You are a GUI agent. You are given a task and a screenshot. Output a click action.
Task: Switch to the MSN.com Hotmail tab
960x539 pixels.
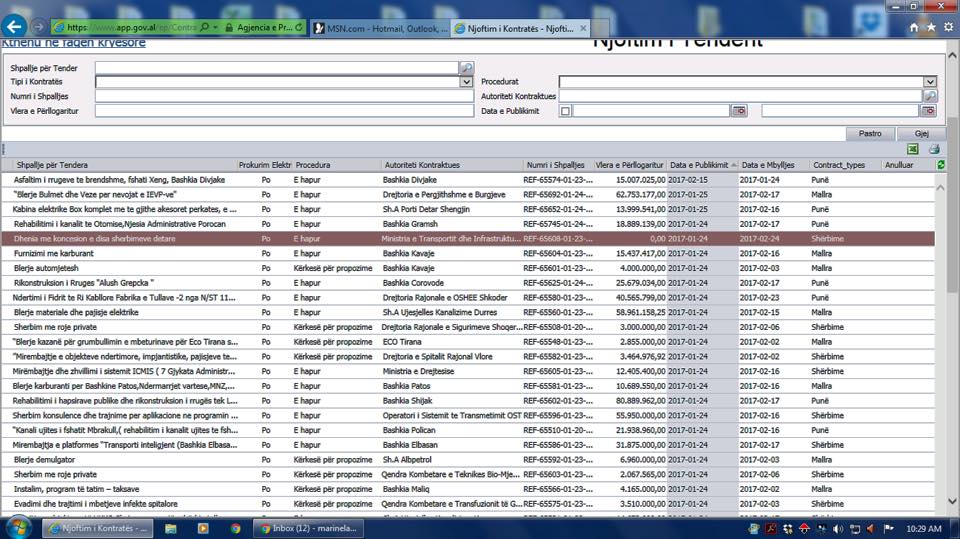tap(381, 29)
